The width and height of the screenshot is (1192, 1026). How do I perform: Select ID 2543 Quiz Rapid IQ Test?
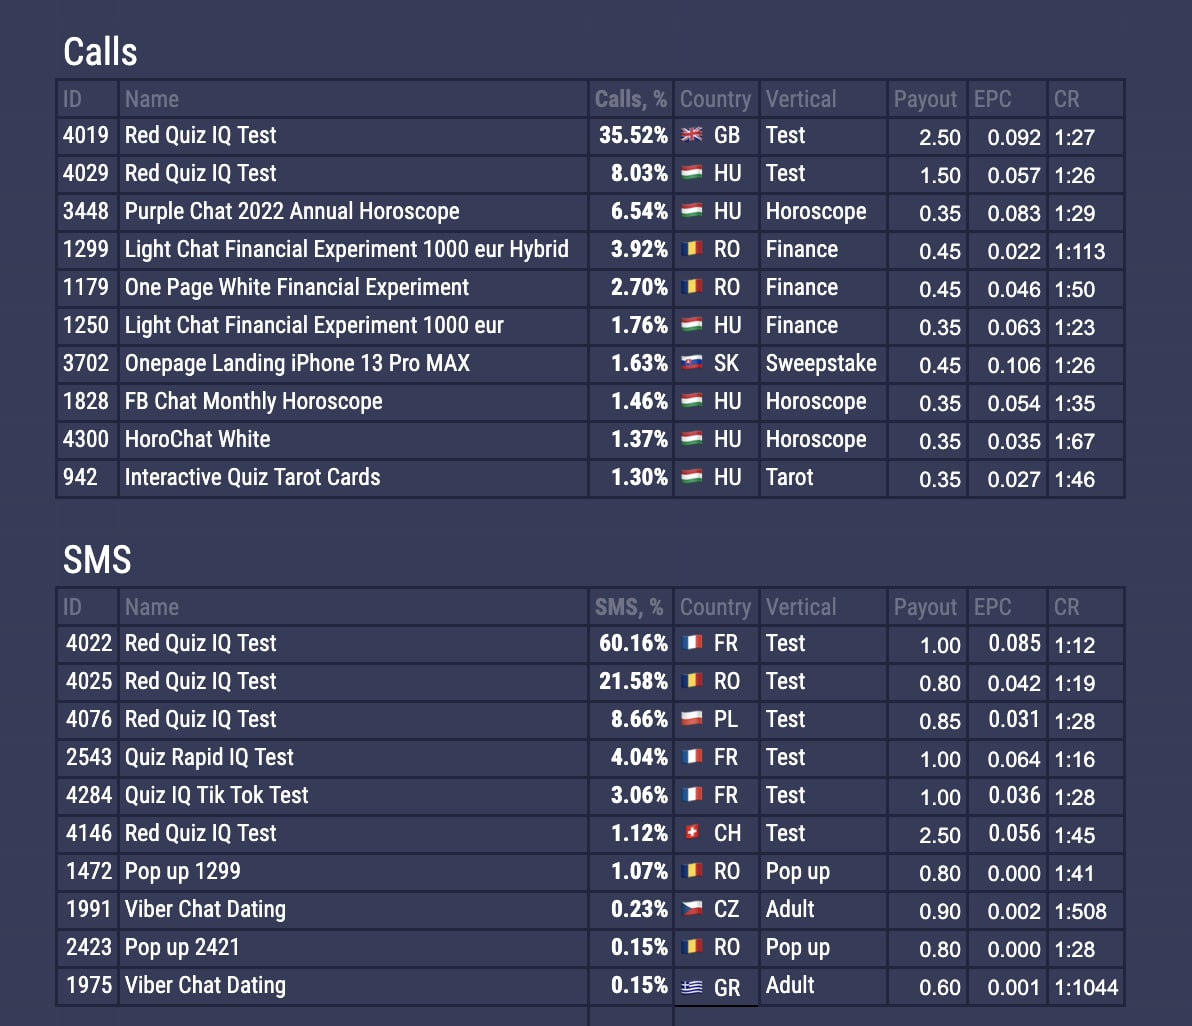click(209, 757)
